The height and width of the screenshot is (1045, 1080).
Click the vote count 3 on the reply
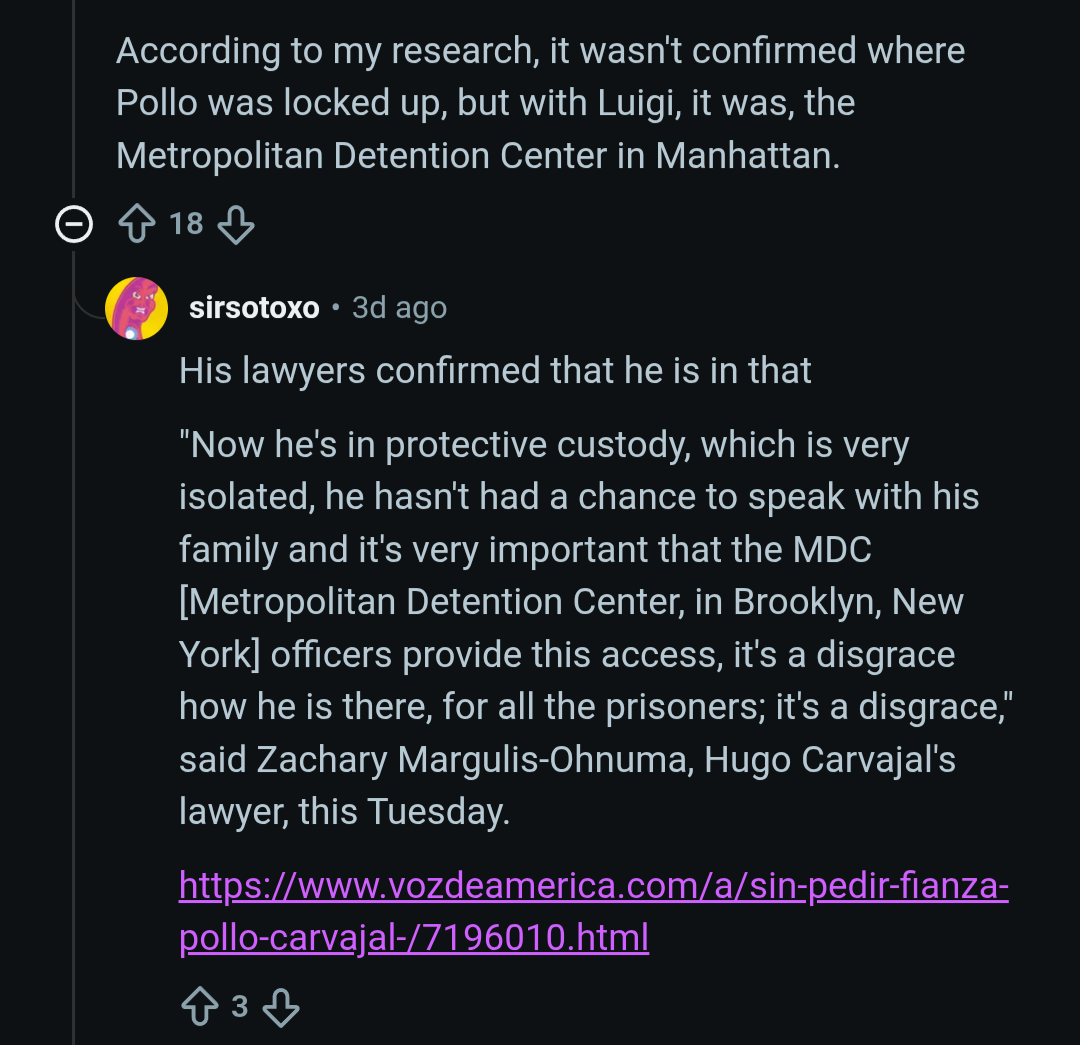tap(240, 1006)
